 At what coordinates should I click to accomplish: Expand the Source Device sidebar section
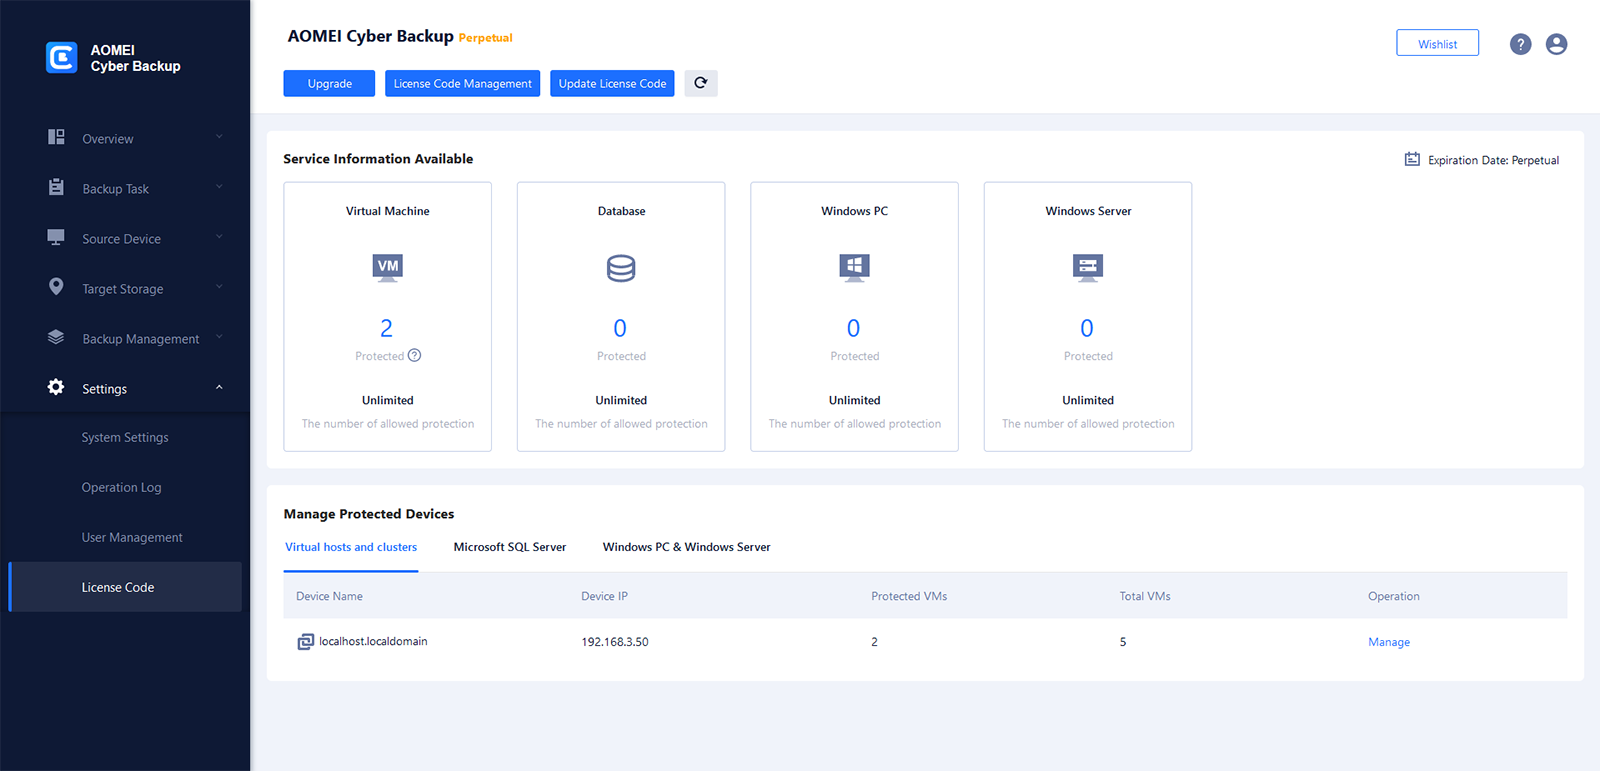121,239
